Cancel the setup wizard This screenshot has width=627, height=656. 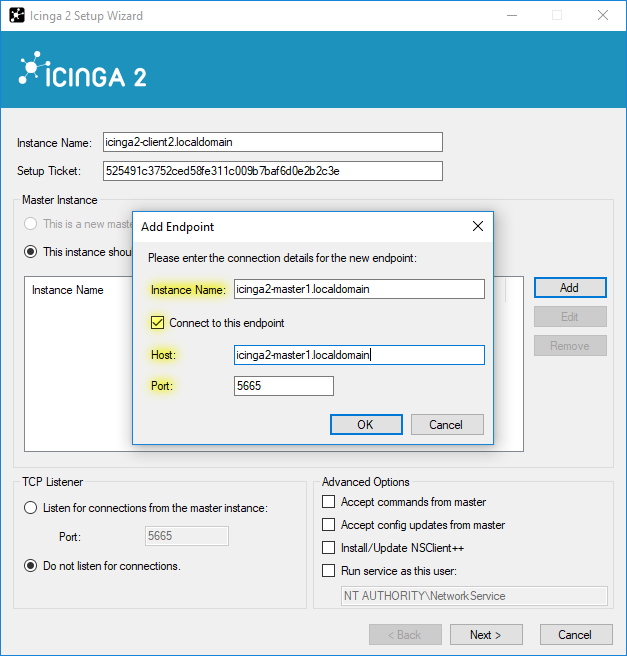(576, 635)
